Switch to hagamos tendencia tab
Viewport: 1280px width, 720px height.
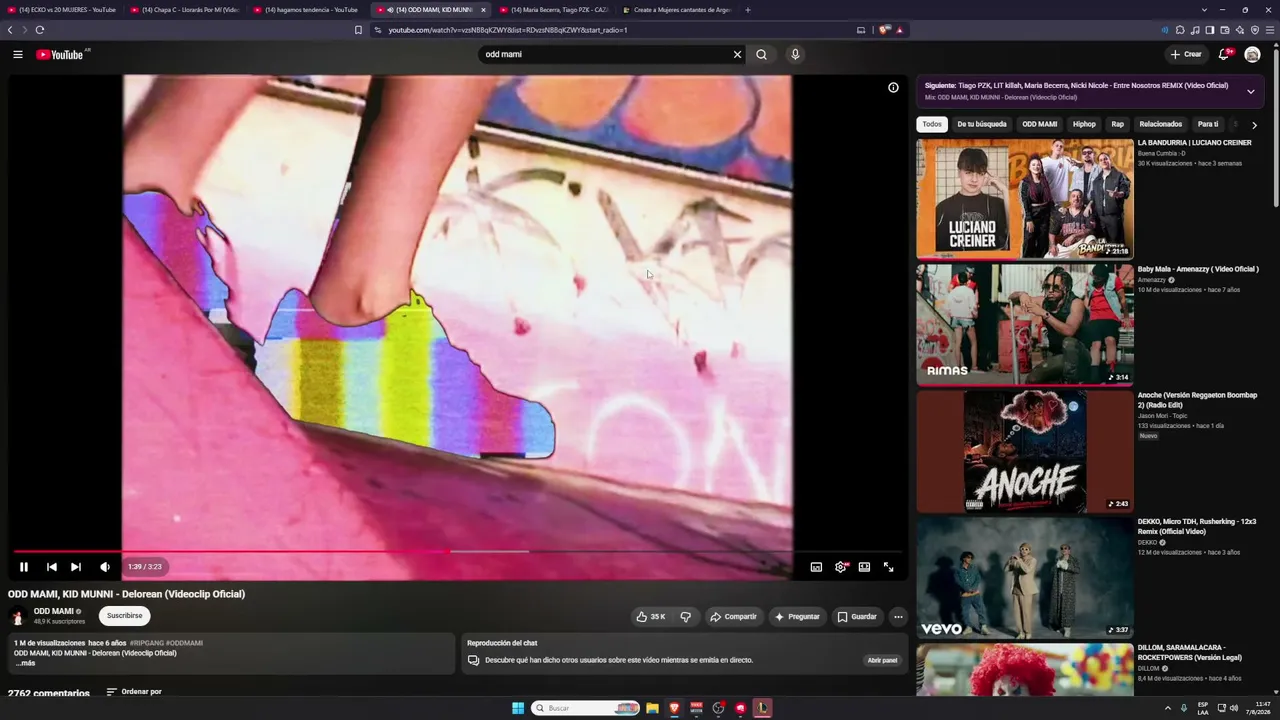[308, 10]
